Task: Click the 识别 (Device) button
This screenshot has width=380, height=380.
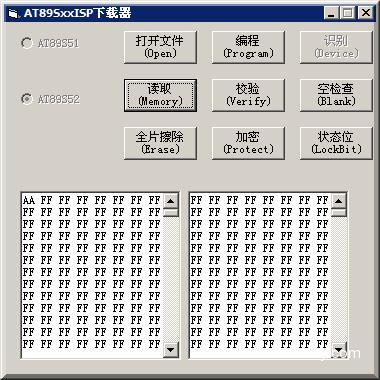Action: [336, 47]
